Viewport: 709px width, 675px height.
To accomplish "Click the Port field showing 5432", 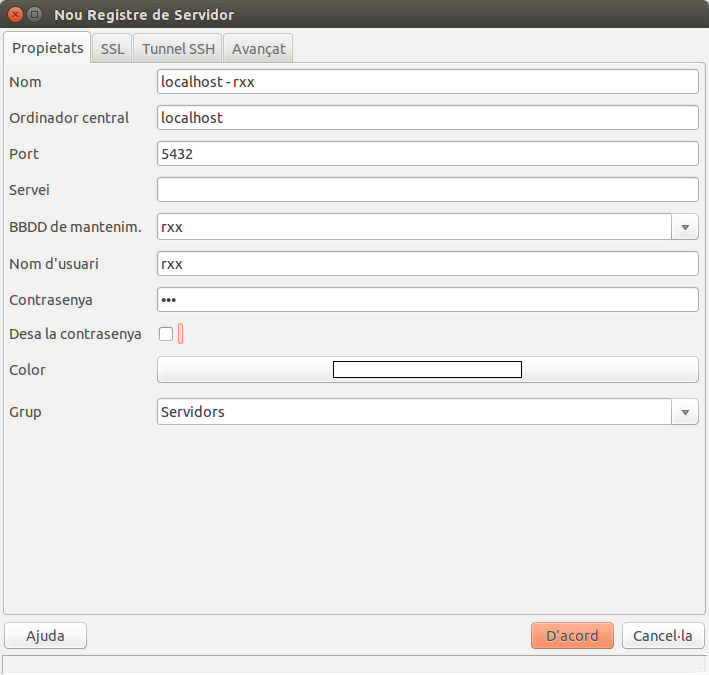I will [x=427, y=154].
